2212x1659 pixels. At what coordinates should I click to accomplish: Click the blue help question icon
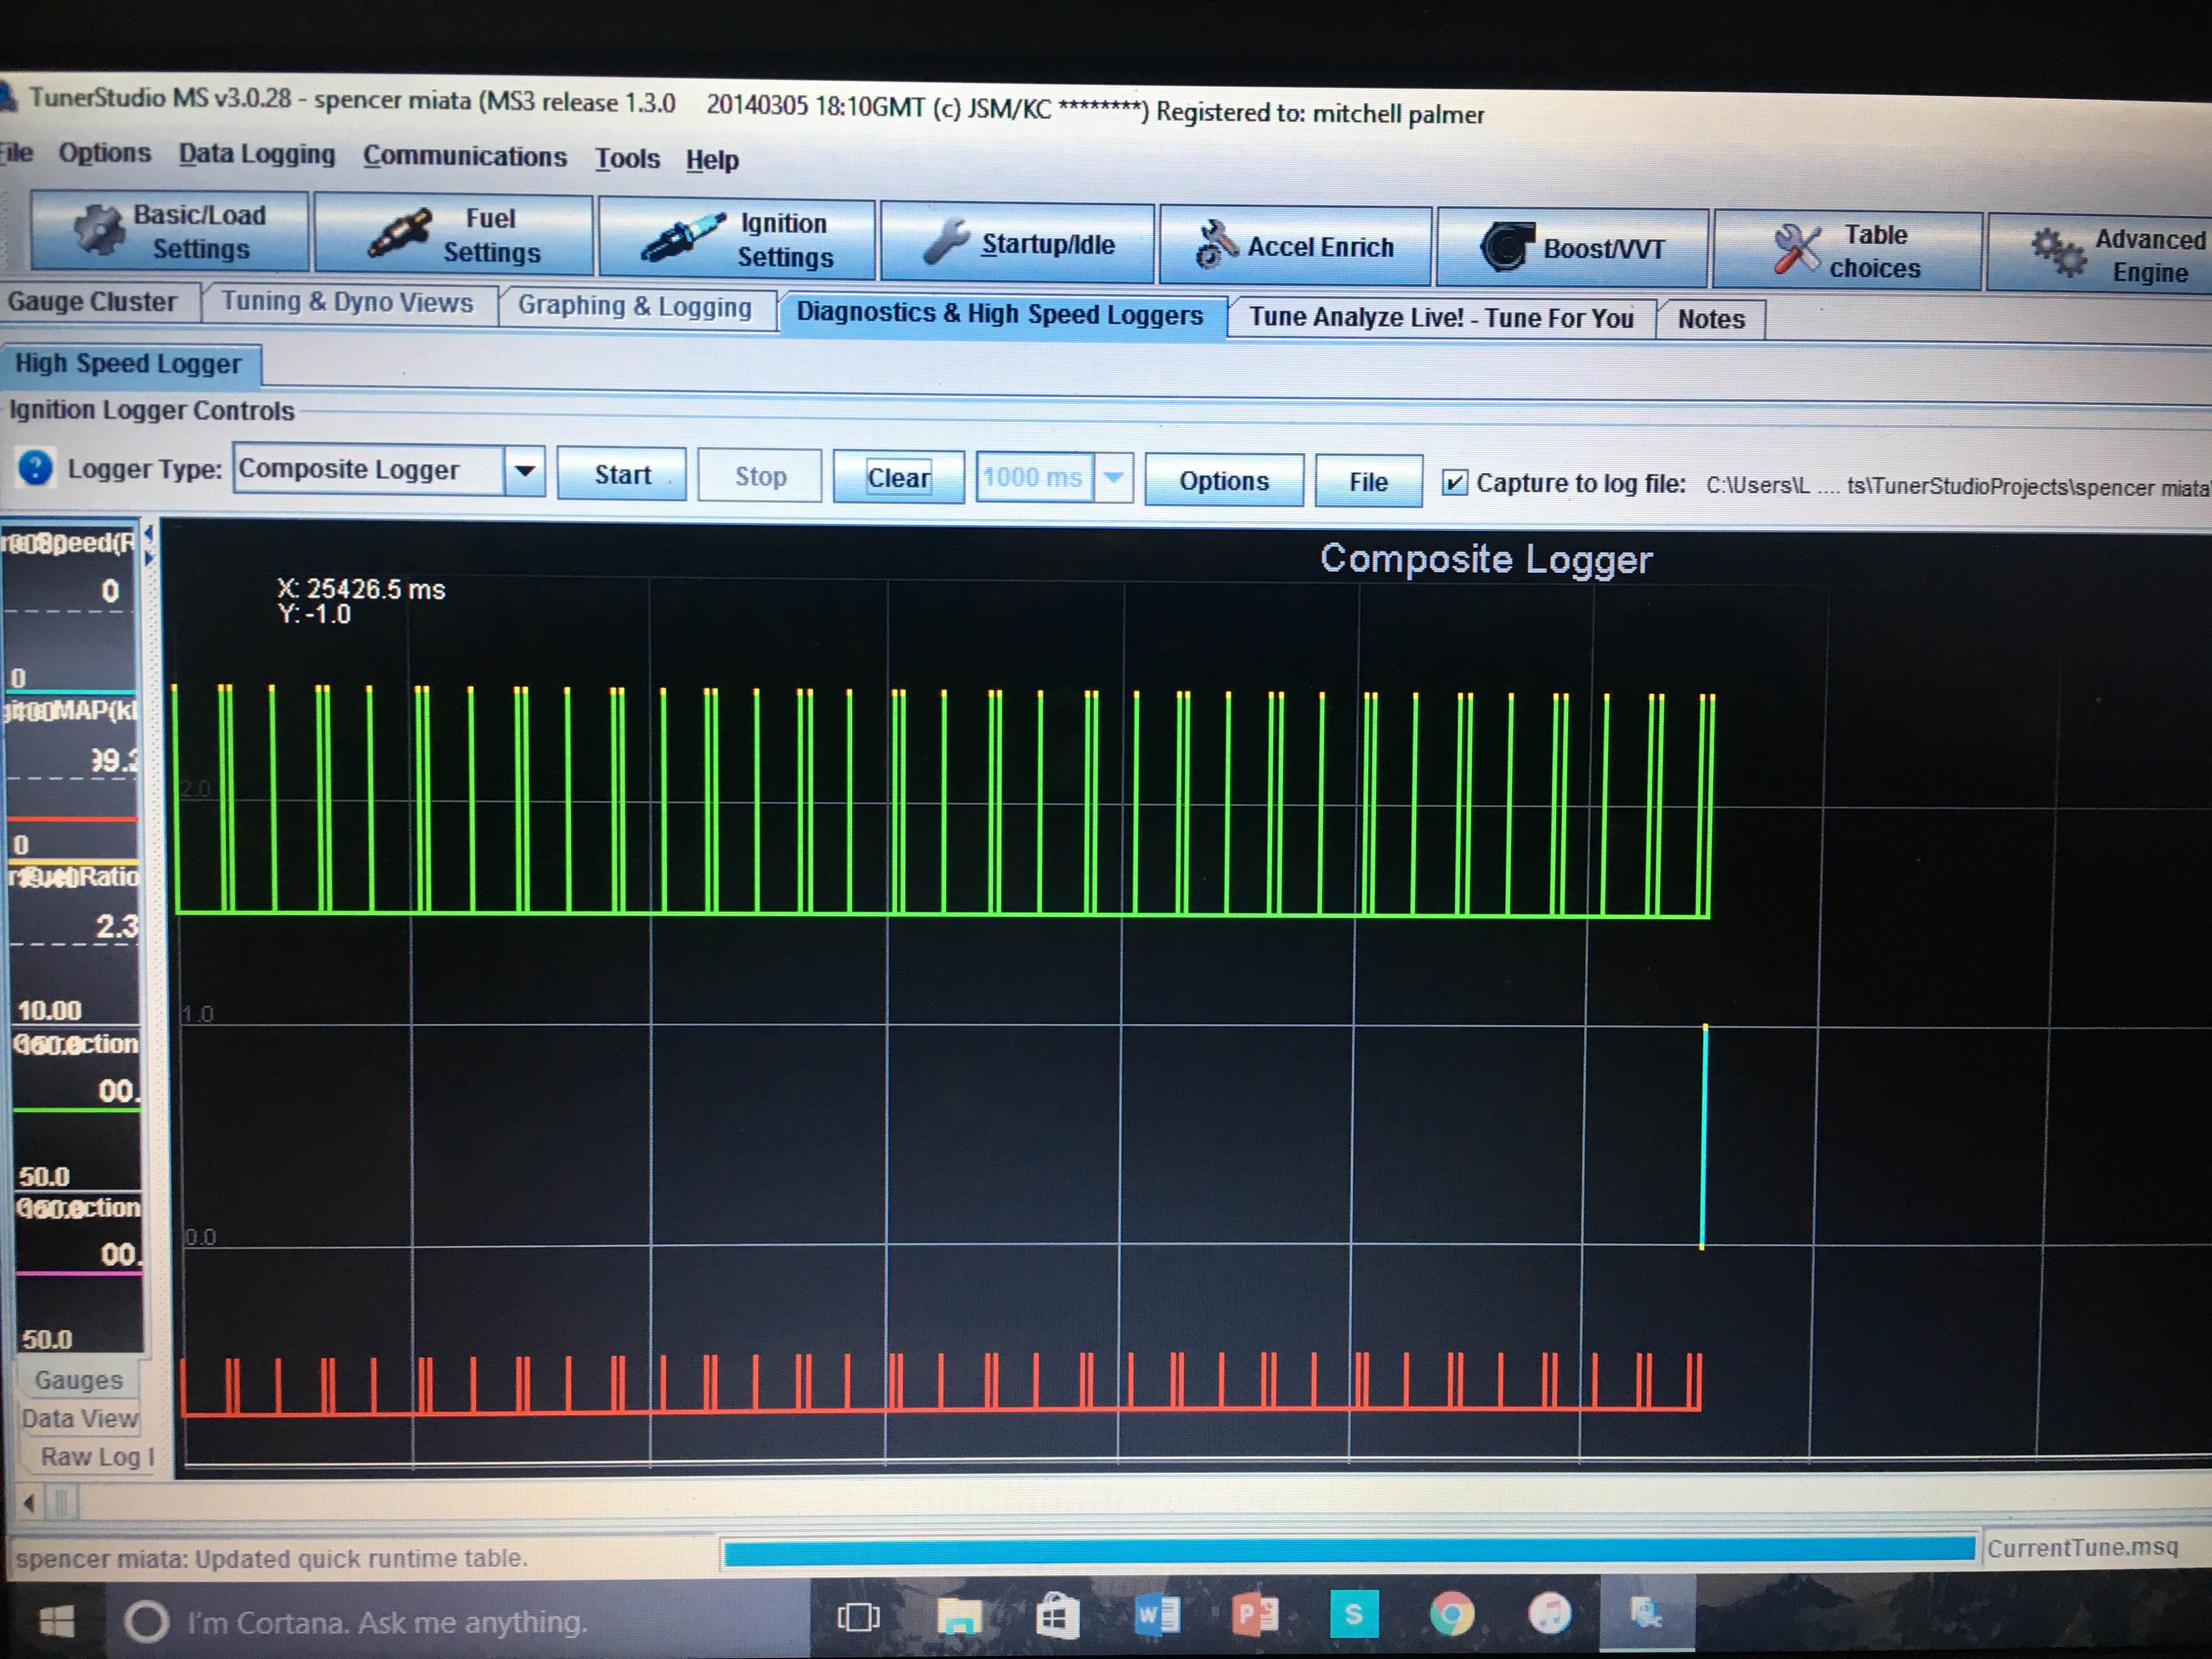pos(36,467)
